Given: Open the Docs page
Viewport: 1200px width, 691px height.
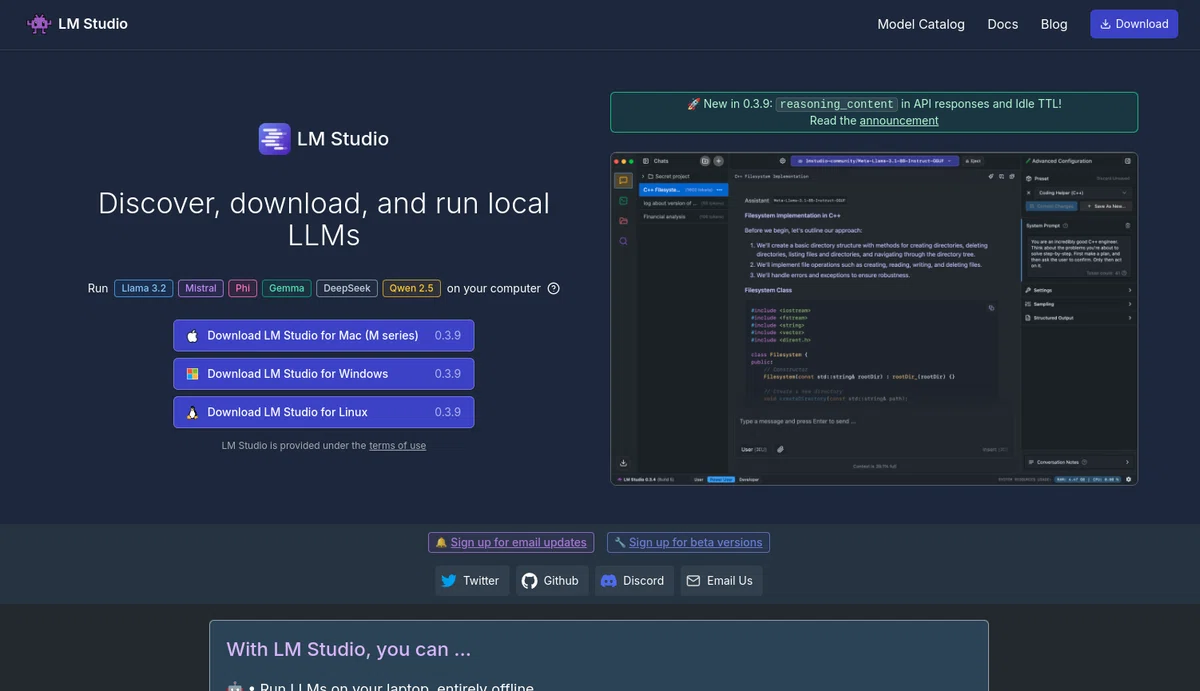Looking at the screenshot, I should [x=1003, y=24].
